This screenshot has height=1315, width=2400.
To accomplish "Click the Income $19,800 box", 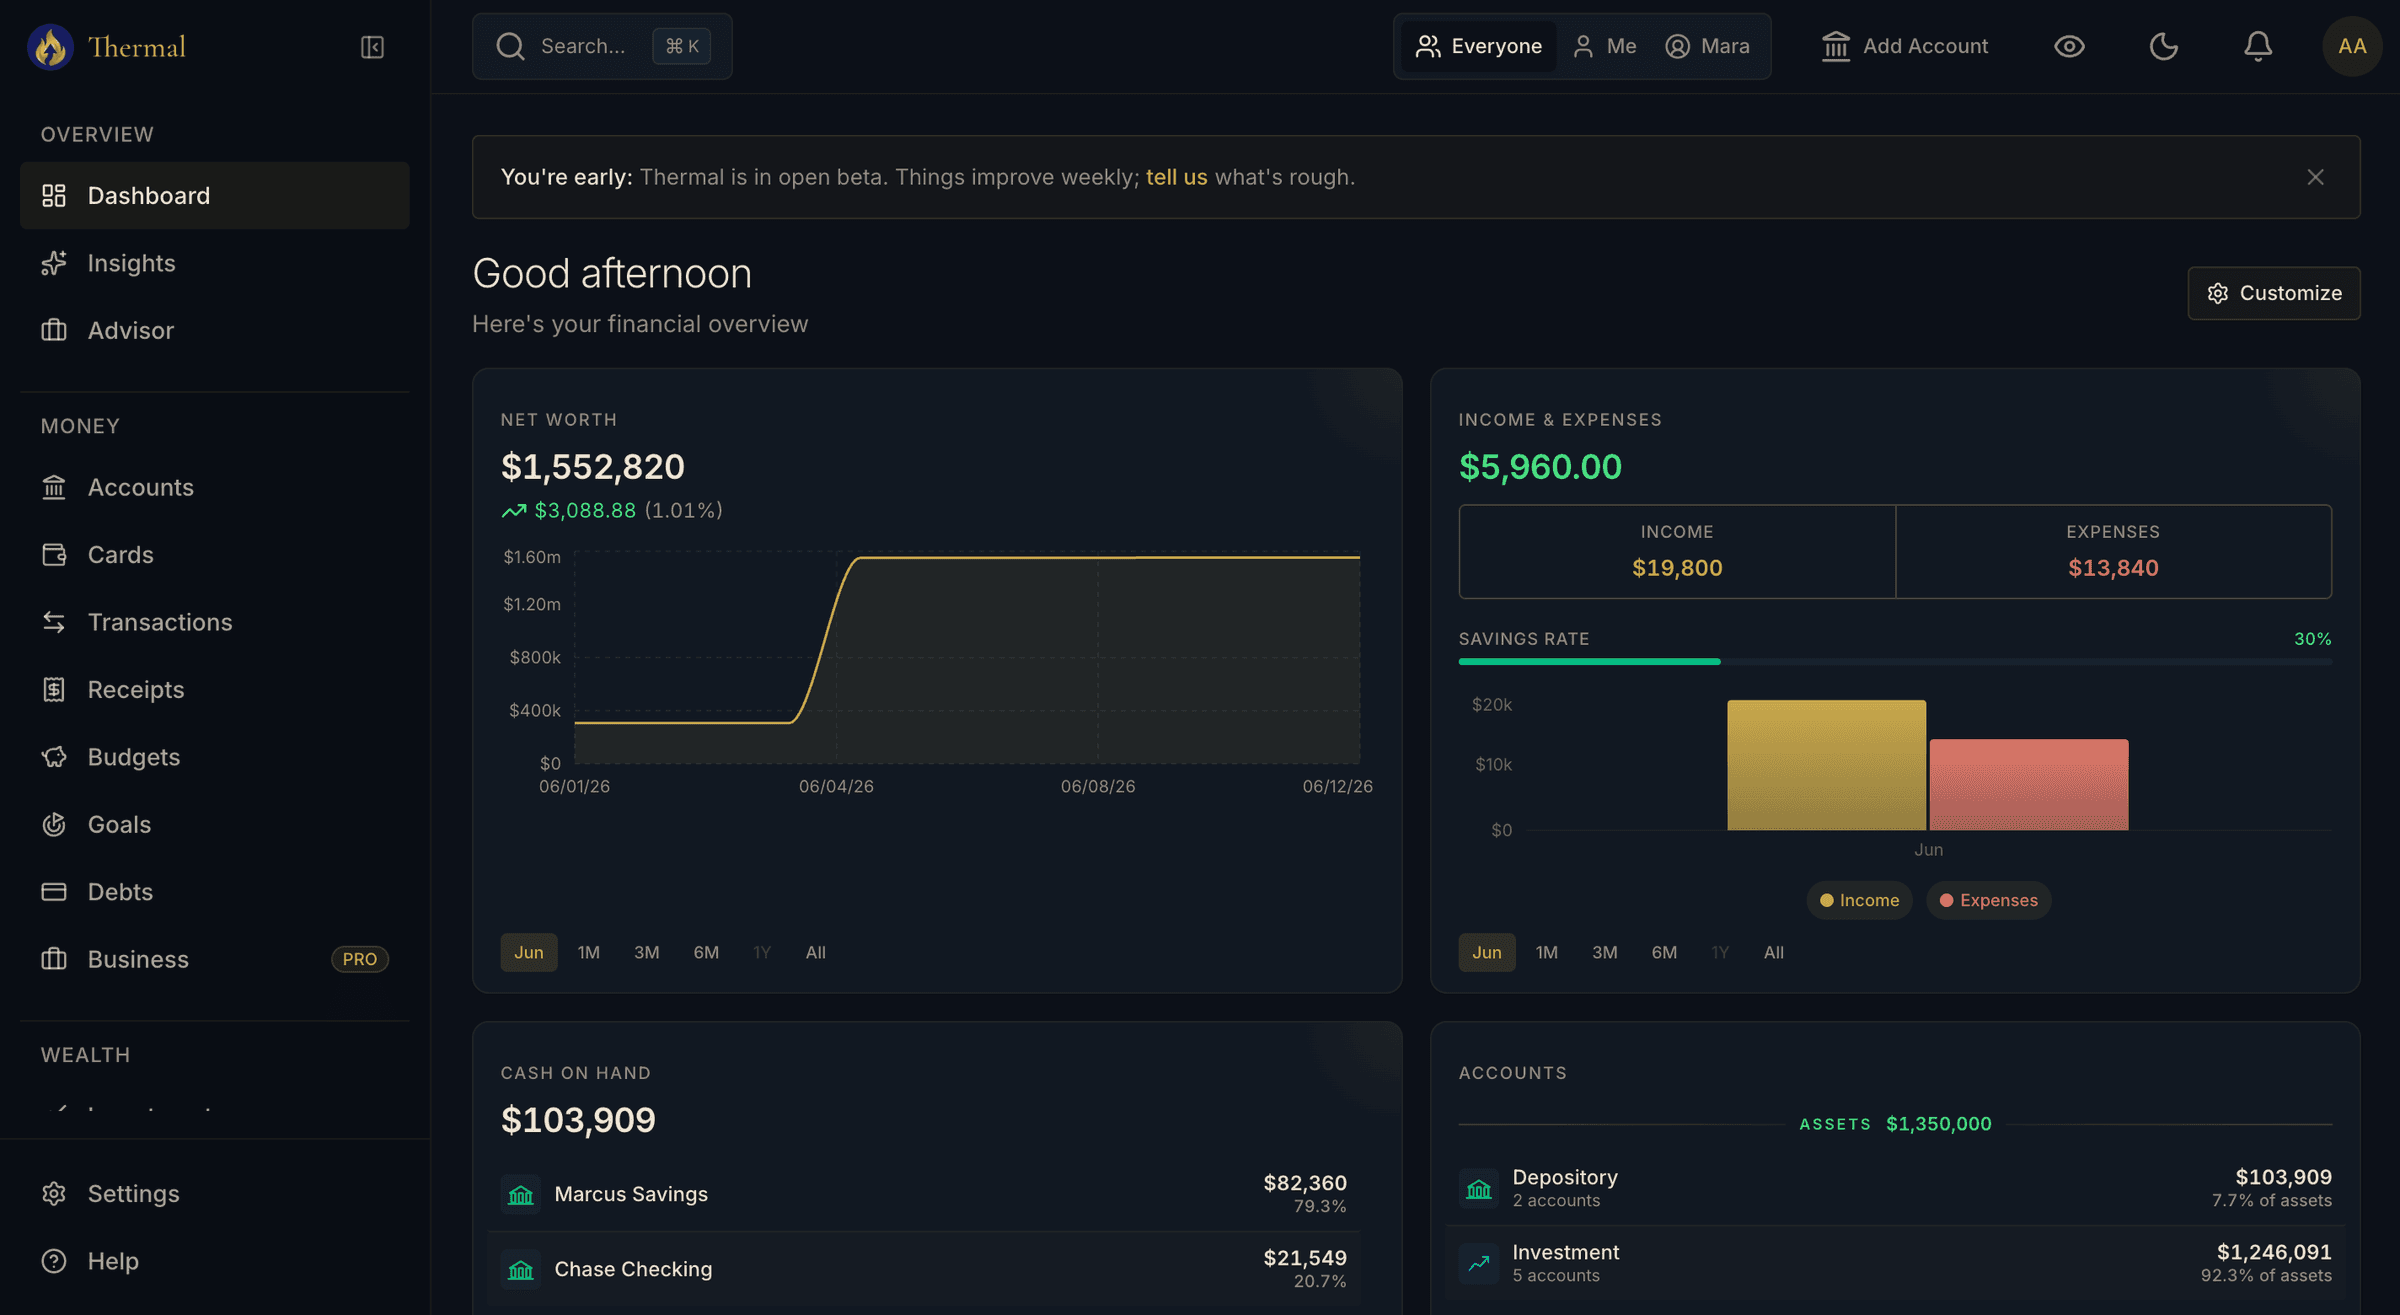I will point(1677,552).
